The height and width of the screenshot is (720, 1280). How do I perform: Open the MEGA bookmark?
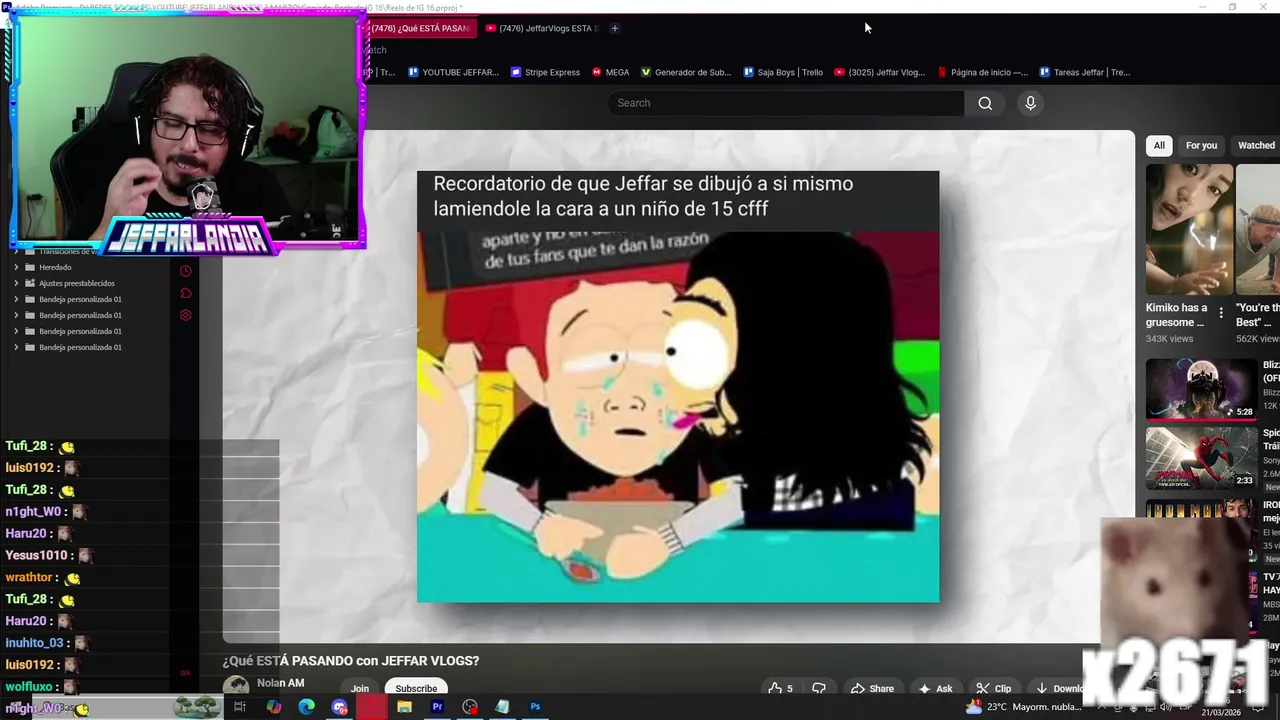[x=610, y=72]
